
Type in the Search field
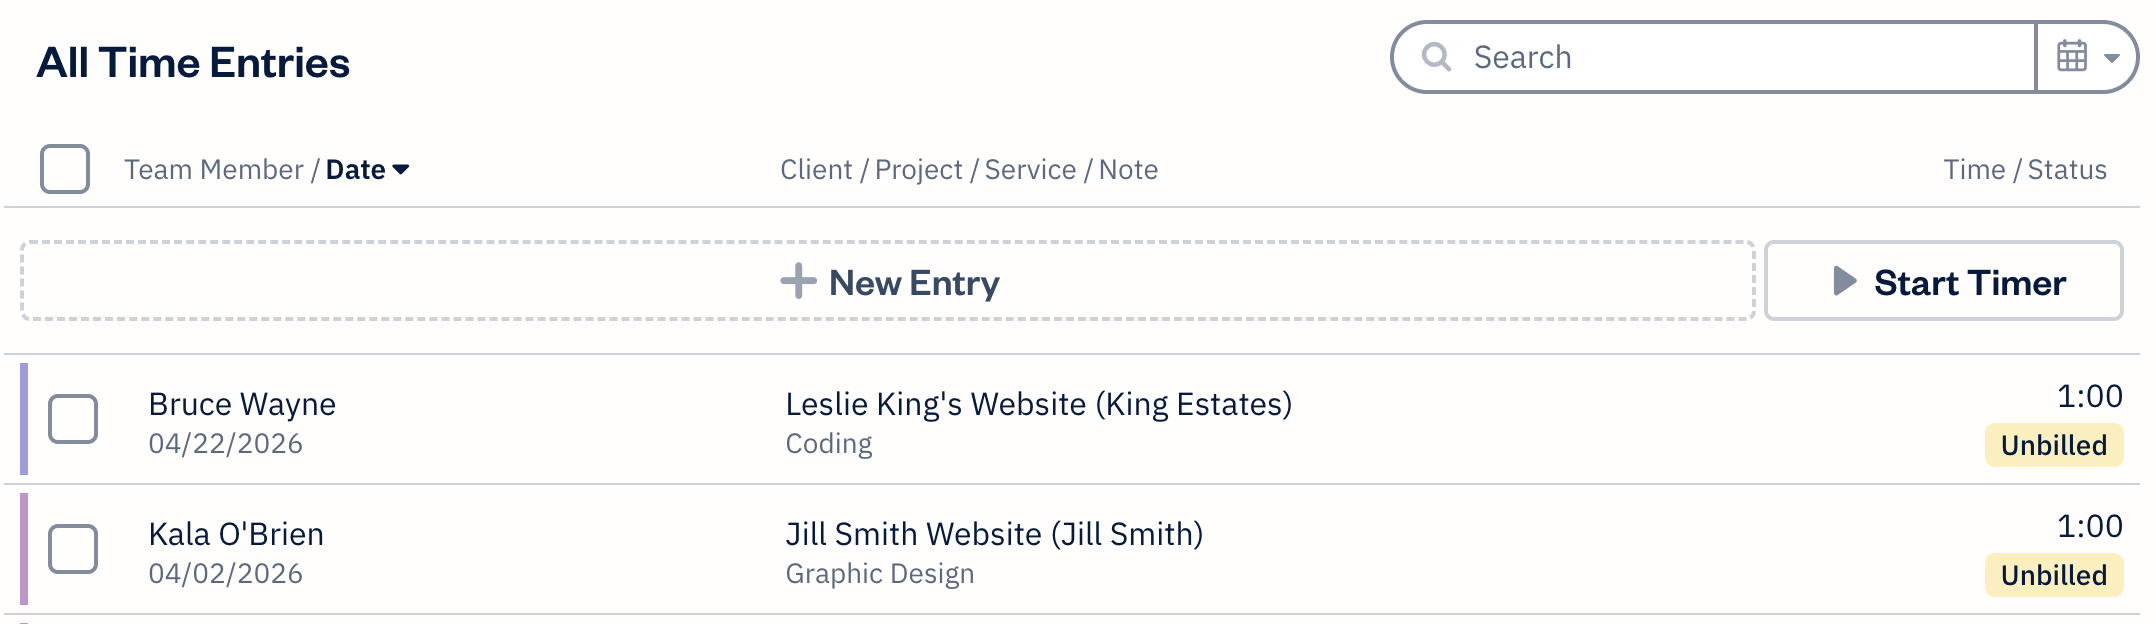click(1740, 57)
